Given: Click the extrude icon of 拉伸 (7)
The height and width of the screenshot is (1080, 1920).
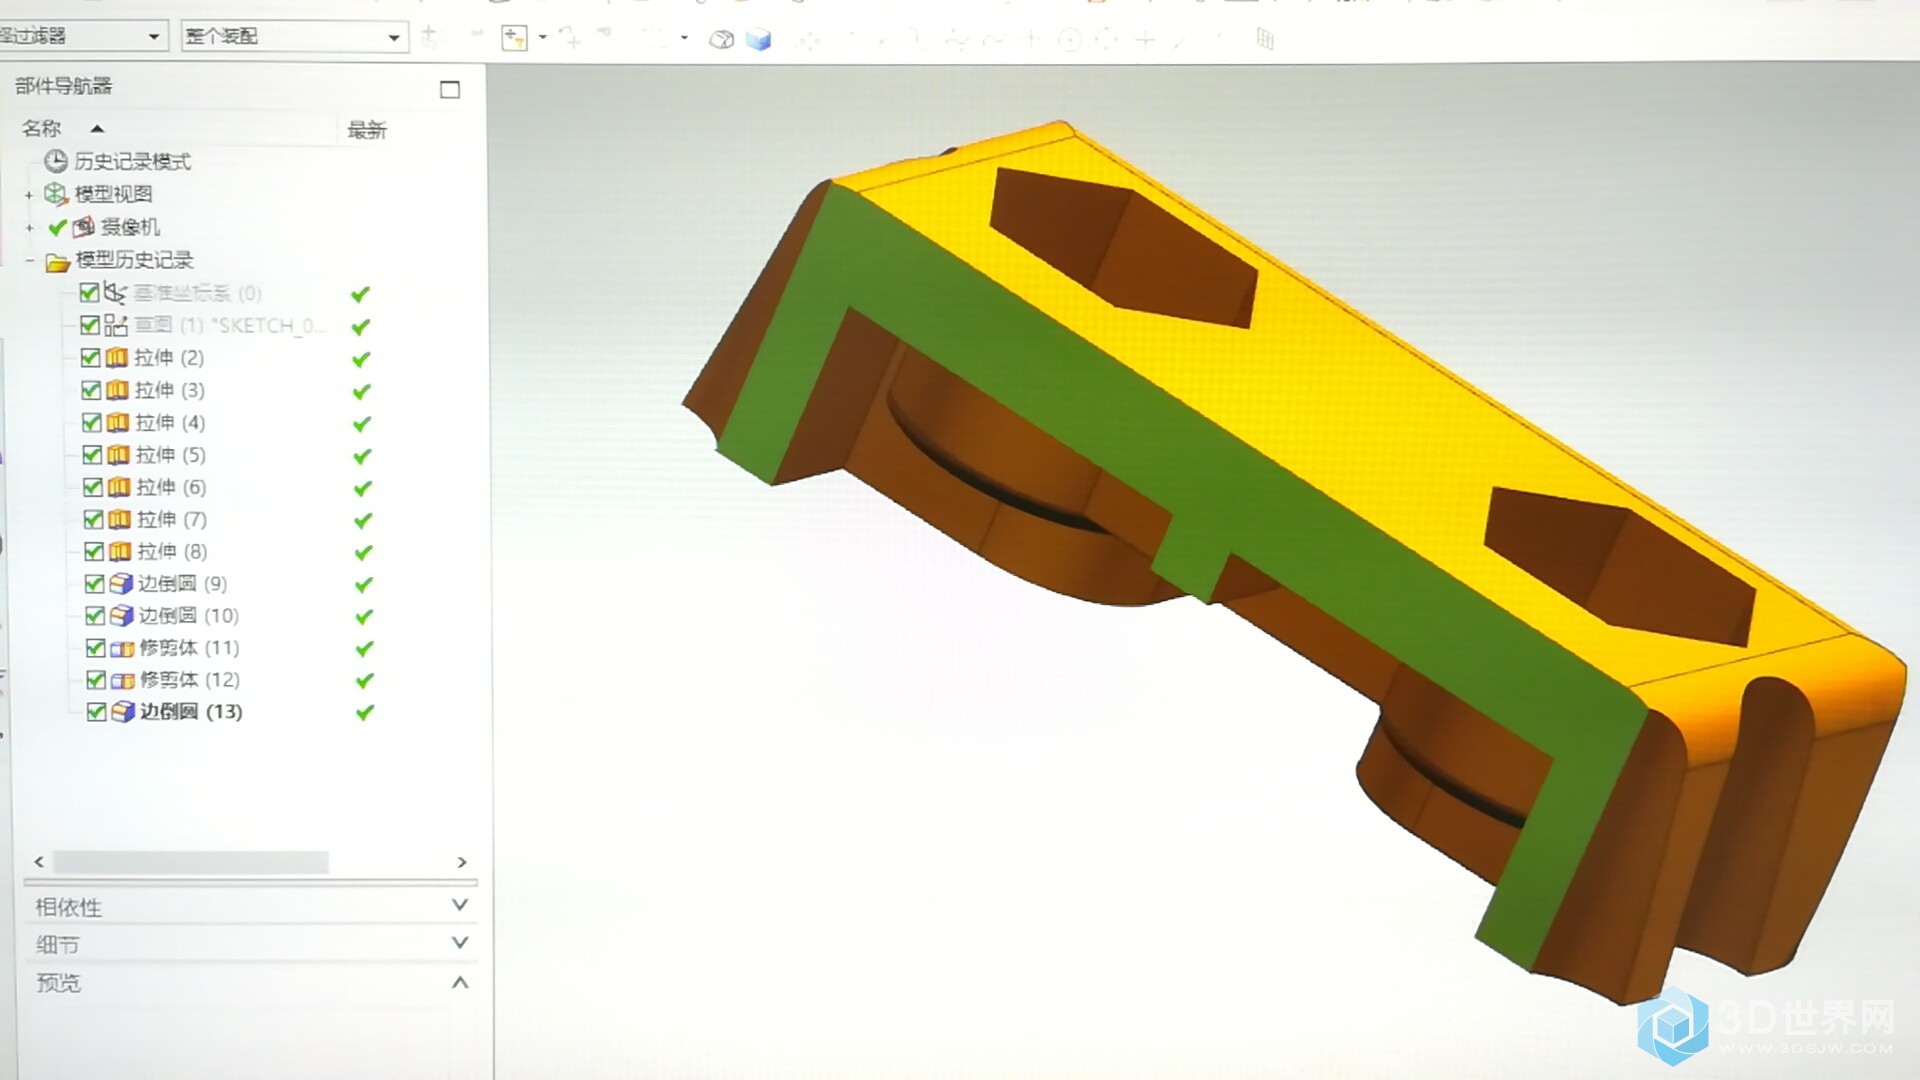Looking at the screenshot, I should [x=119, y=519].
